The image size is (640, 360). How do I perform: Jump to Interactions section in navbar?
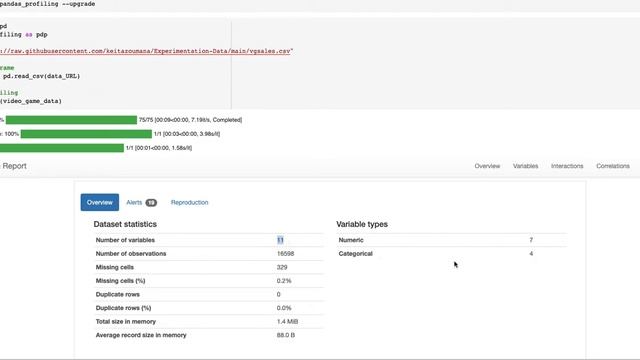coord(567,166)
